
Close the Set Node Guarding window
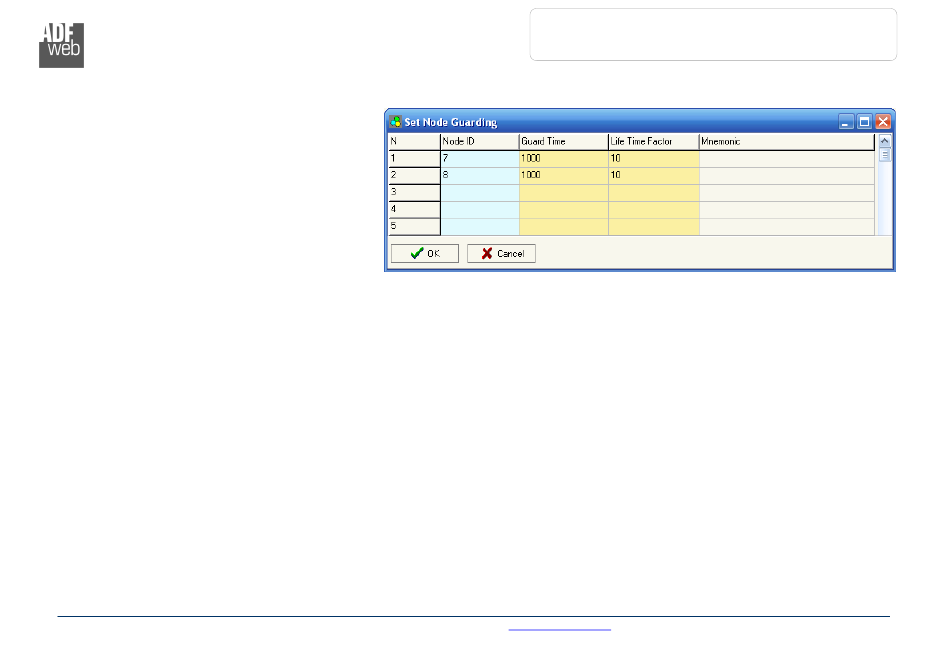click(883, 122)
